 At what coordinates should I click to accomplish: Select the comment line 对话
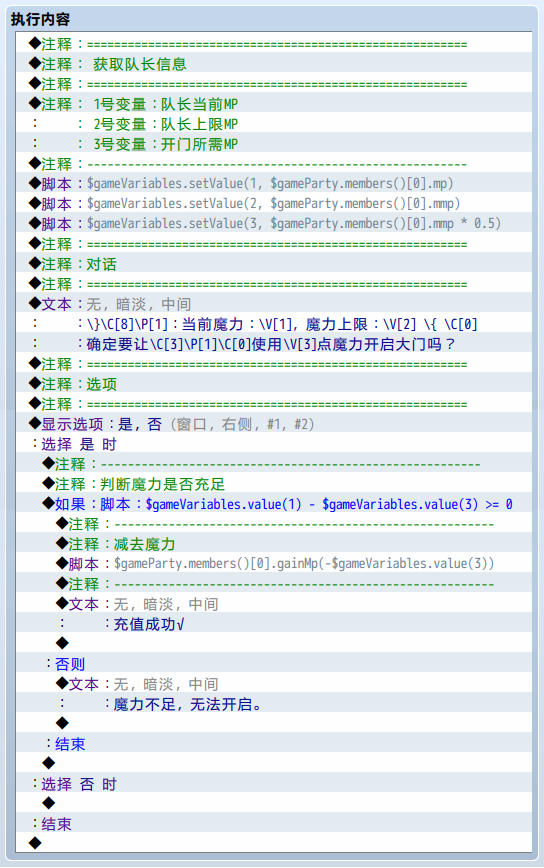tap(274, 264)
